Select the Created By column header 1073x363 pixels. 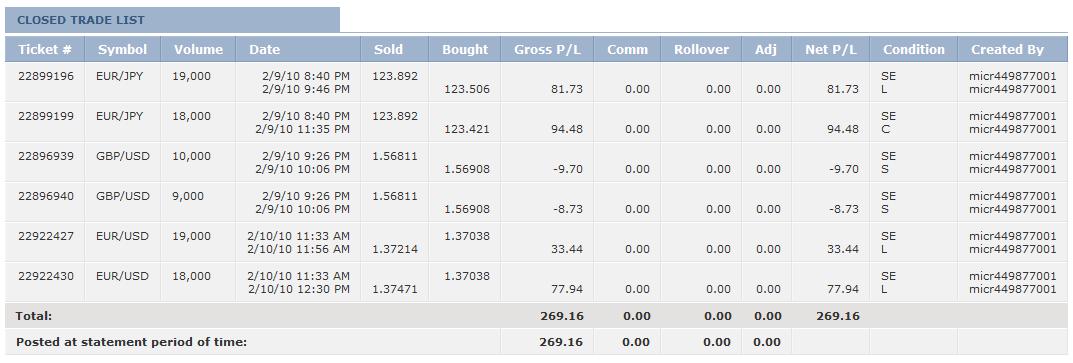point(1007,49)
